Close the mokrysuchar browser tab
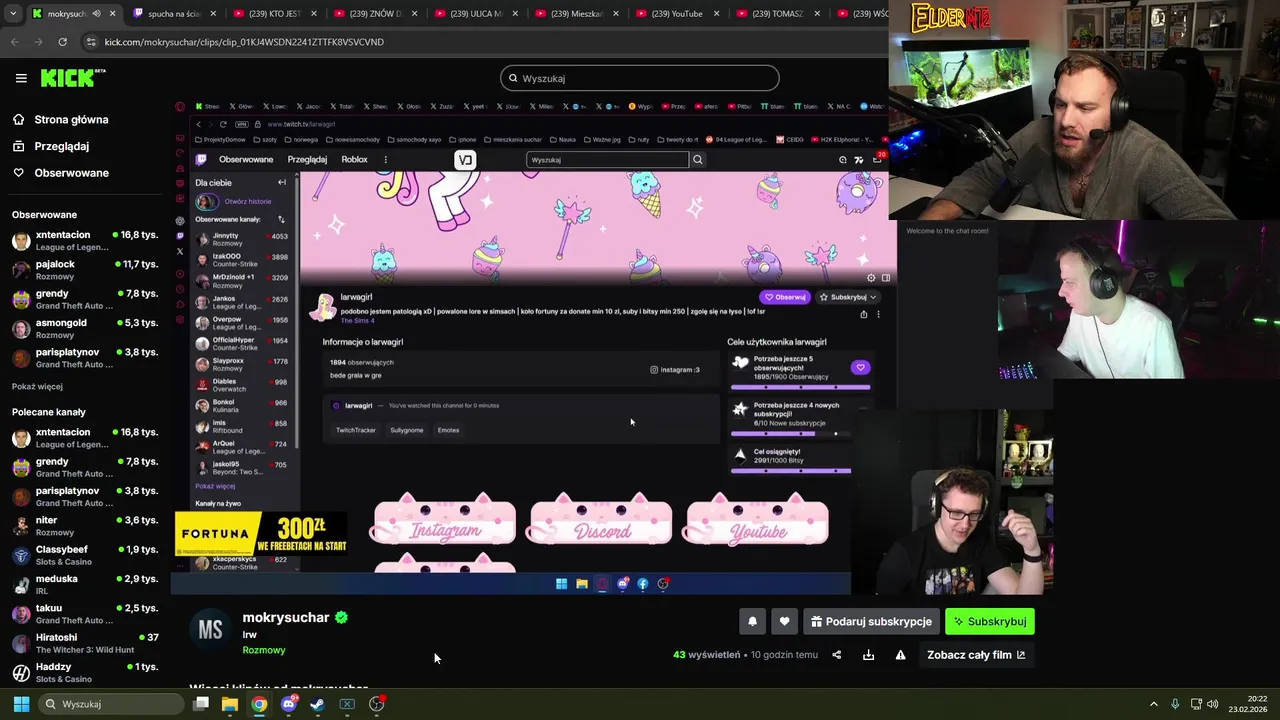This screenshot has width=1280, height=720. coord(113,14)
